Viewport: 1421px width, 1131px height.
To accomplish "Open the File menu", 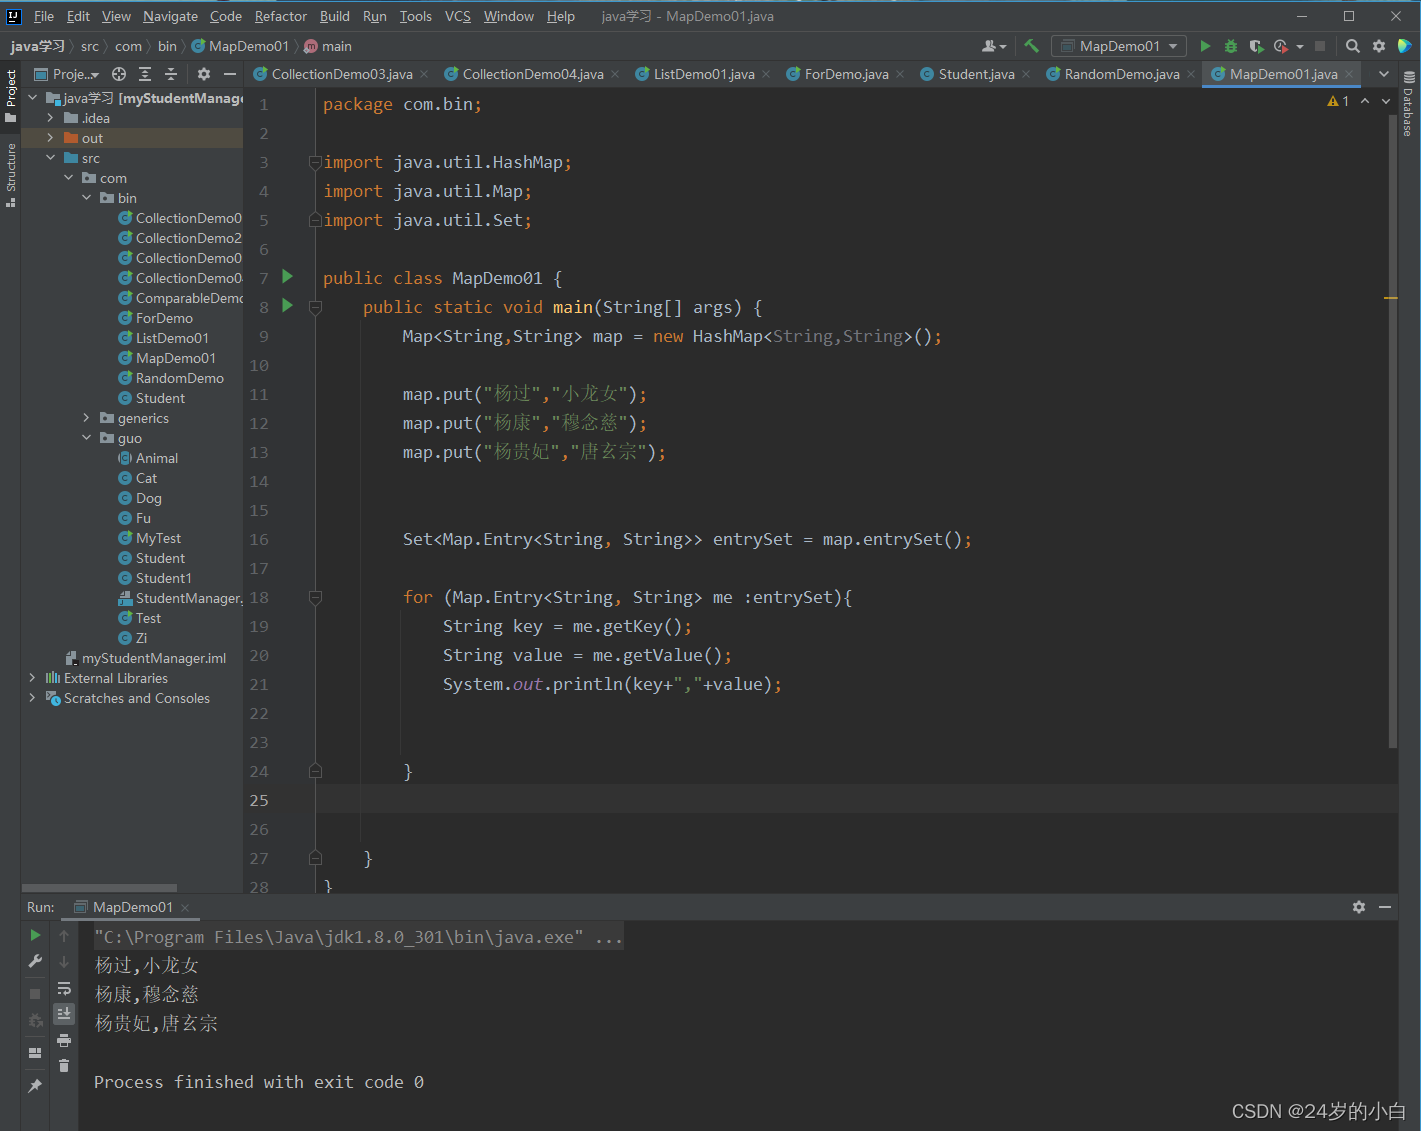I will coord(44,16).
